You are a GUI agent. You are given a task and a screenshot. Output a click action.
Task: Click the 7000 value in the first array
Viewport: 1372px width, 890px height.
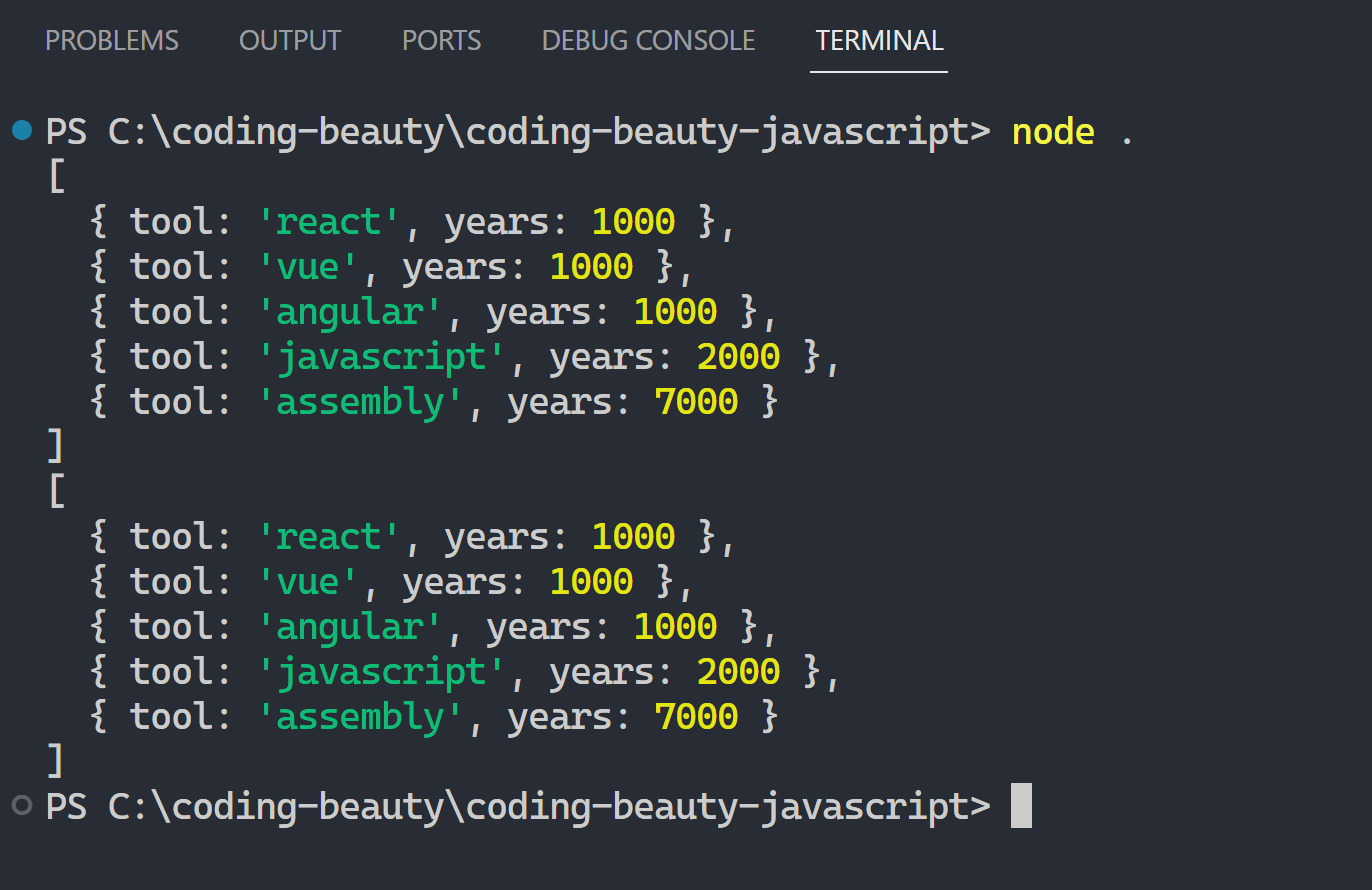(x=696, y=401)
